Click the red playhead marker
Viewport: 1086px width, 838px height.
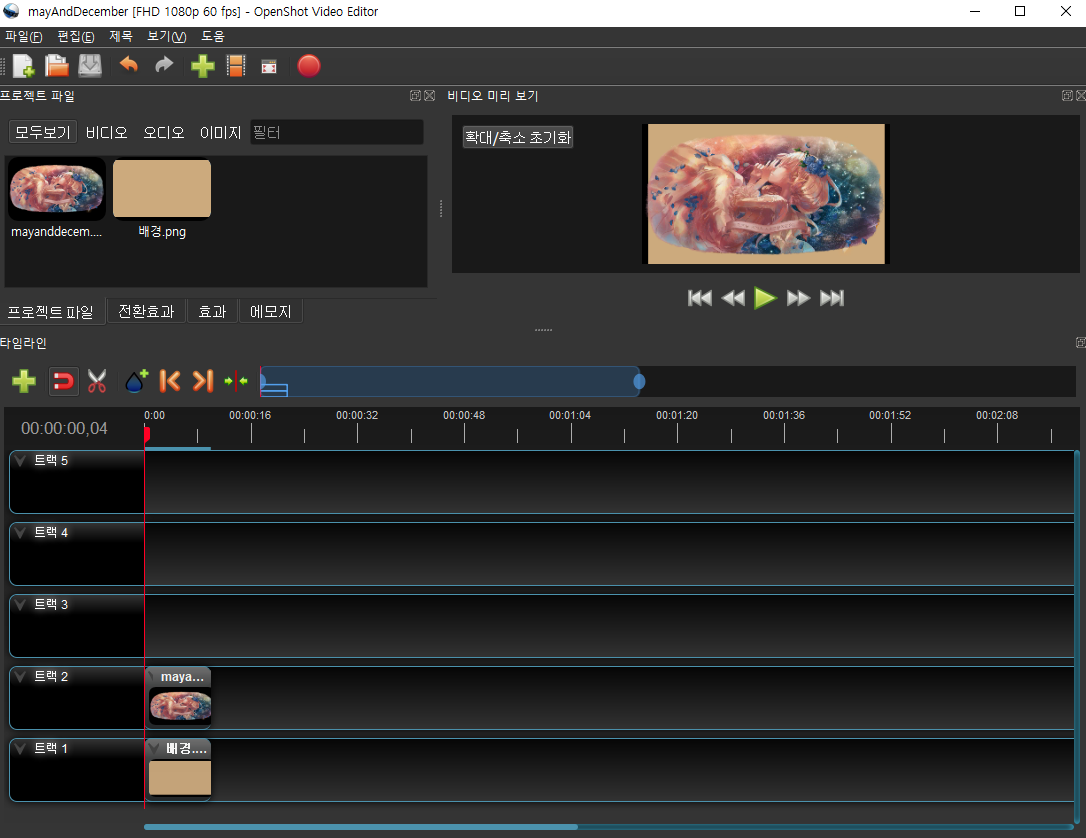(x=147, y=434)
